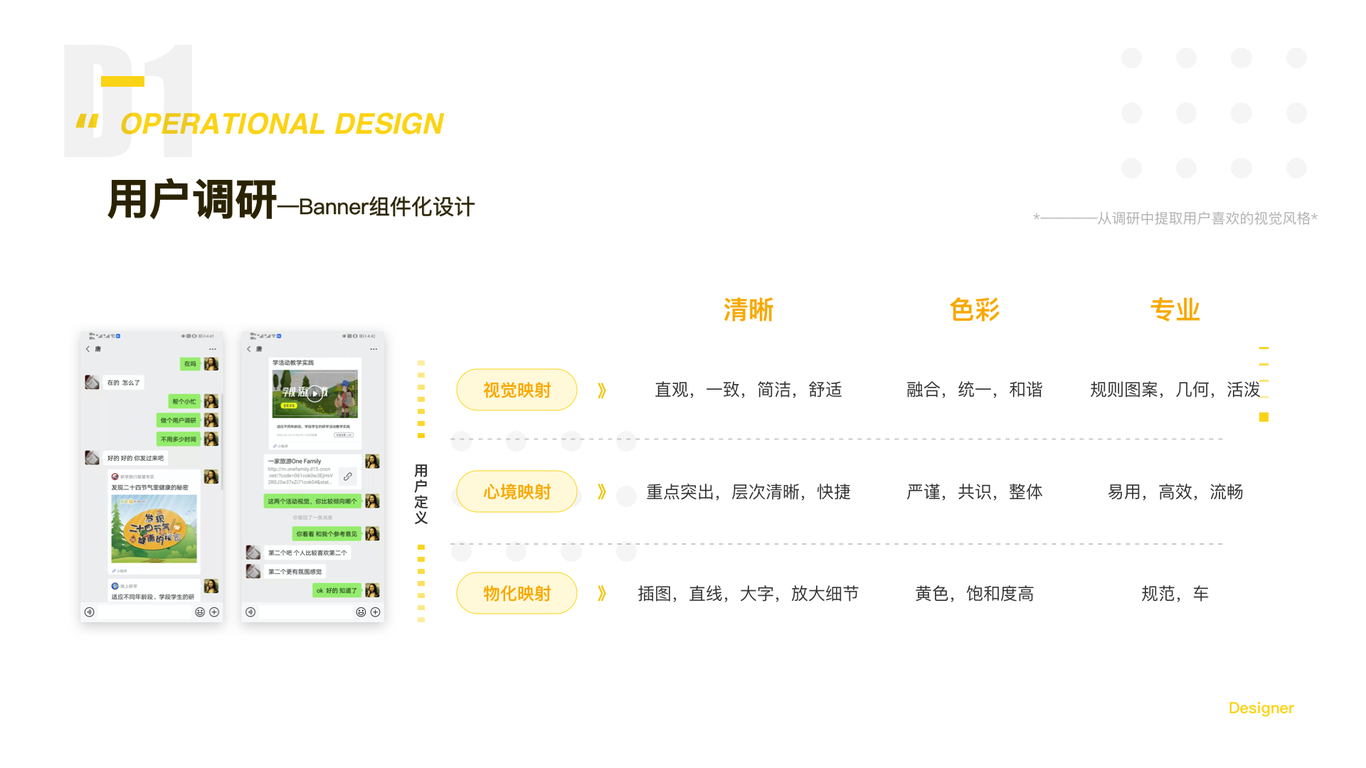Viewport: 1366px width, 768px height.
Task: Select the 清晰 column heading
Action: click(749, 310)
